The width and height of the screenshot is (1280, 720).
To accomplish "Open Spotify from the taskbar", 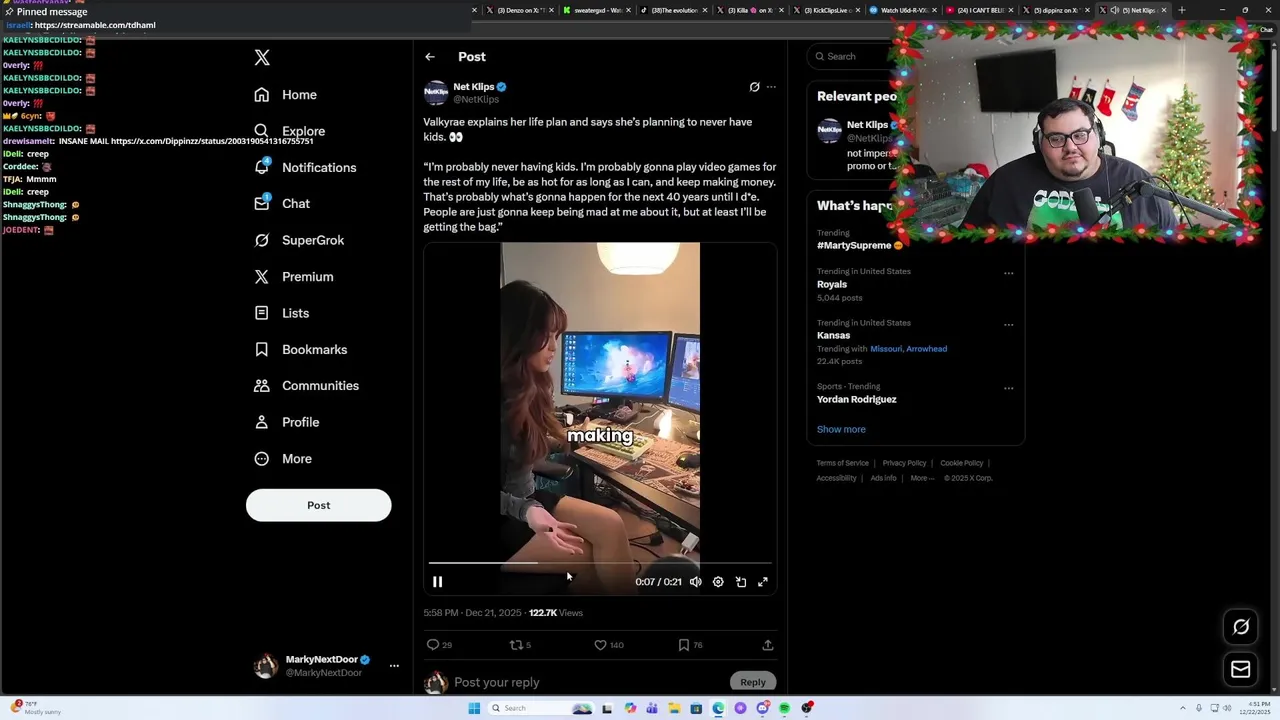I will click(x=784, y=708).
